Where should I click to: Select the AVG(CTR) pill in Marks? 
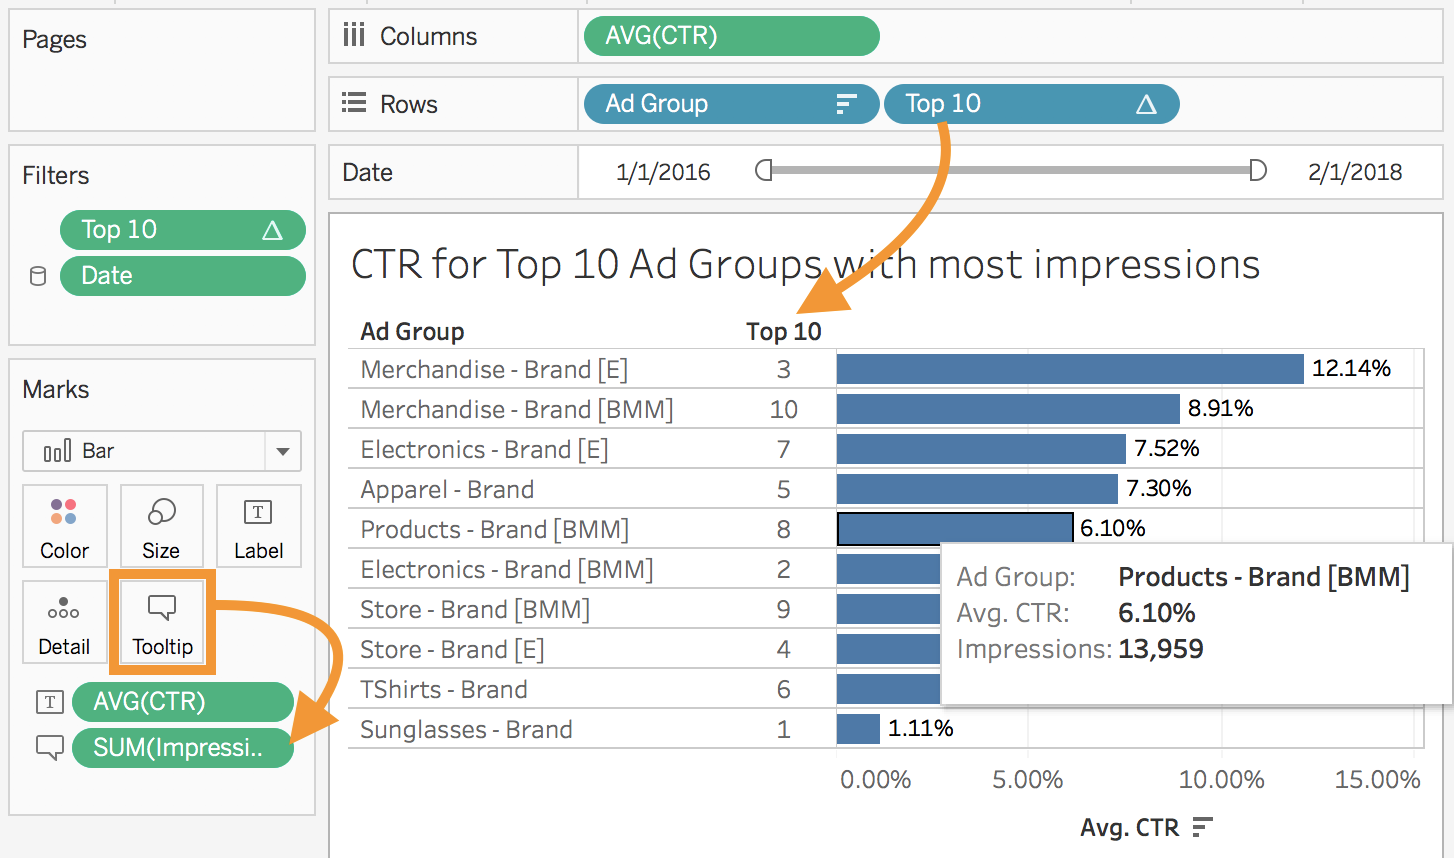[x=183, y=702]
